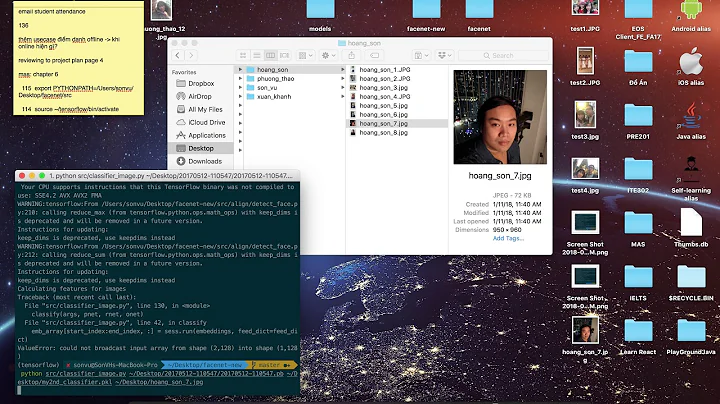Click the terminal command prompt line
720x404 pixels.
[x=157, y=377]
